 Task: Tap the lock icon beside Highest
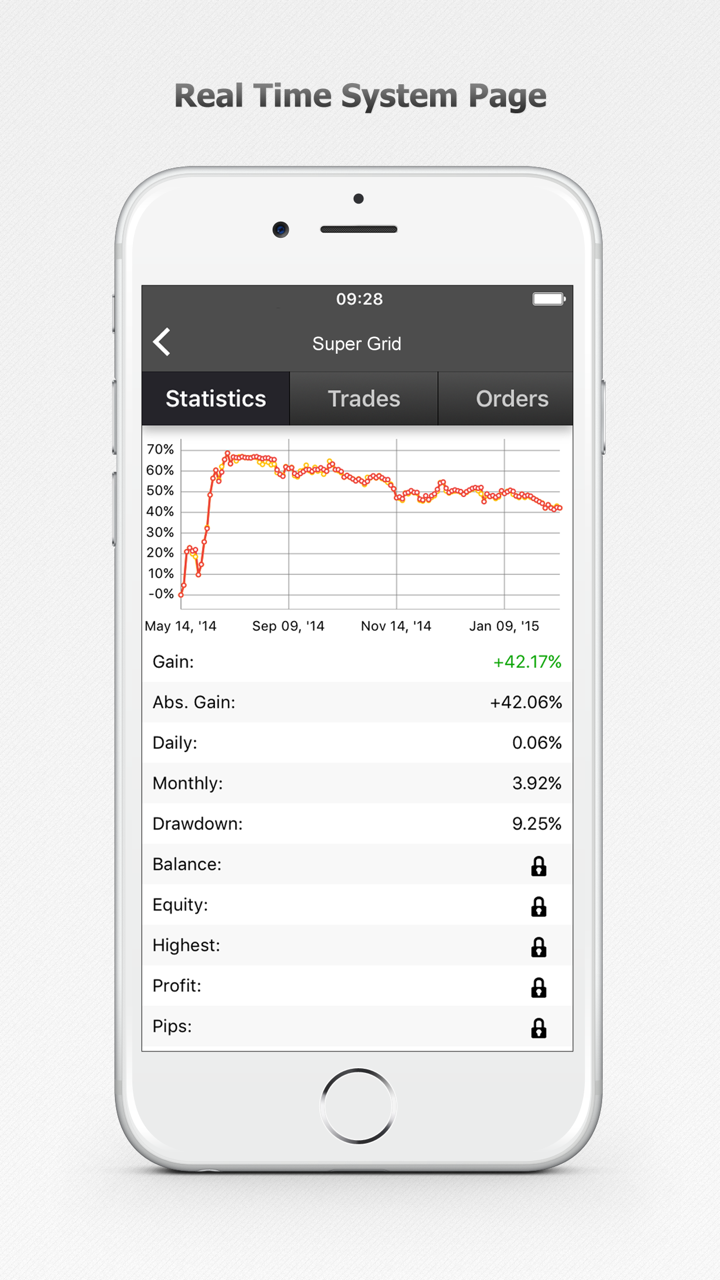[538, 947]
